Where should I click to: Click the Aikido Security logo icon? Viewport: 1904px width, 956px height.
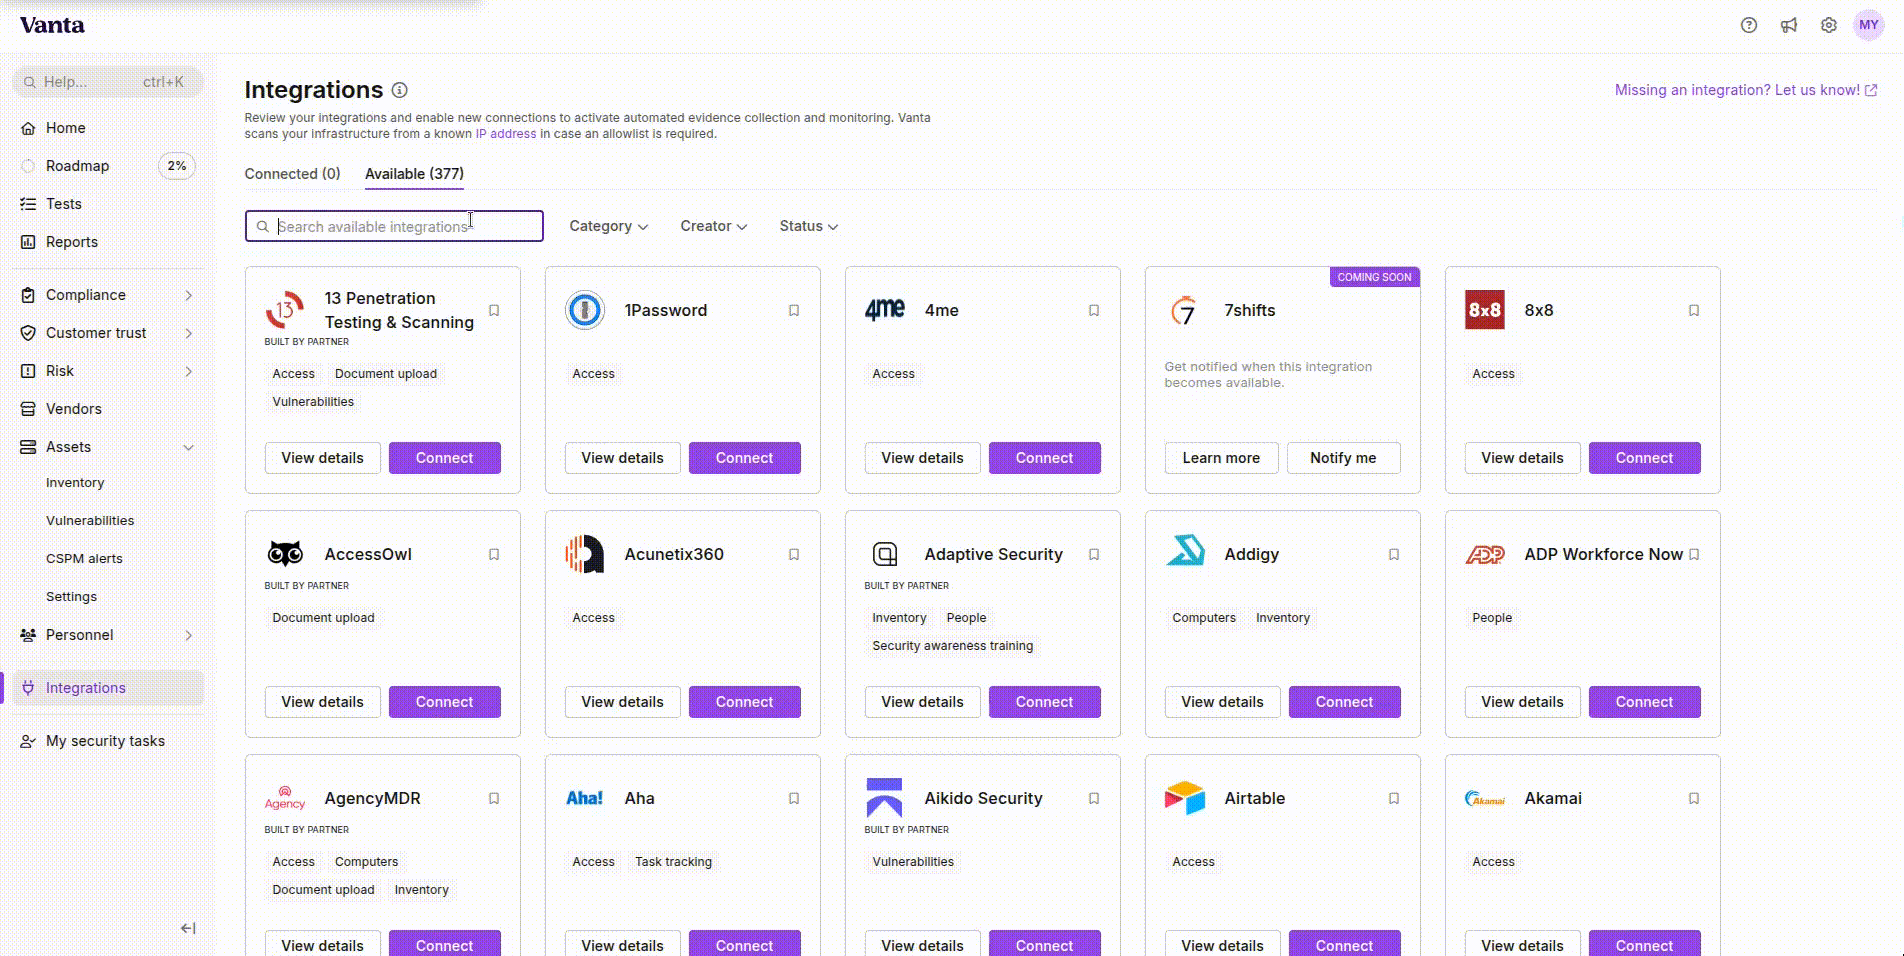(x=884, y=798)
